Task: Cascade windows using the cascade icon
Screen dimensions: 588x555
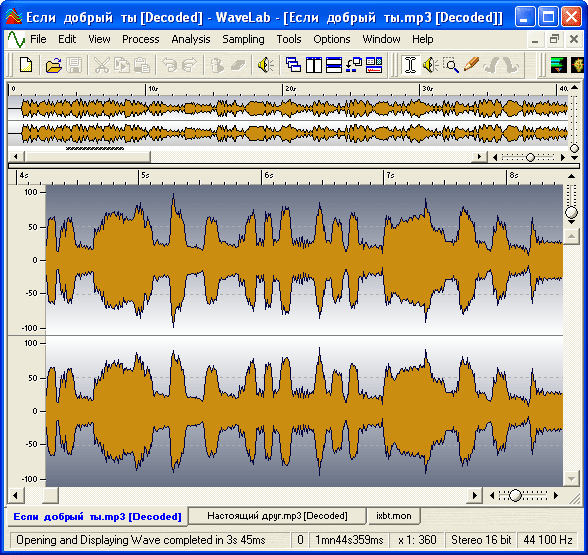Action: (293, 65)
